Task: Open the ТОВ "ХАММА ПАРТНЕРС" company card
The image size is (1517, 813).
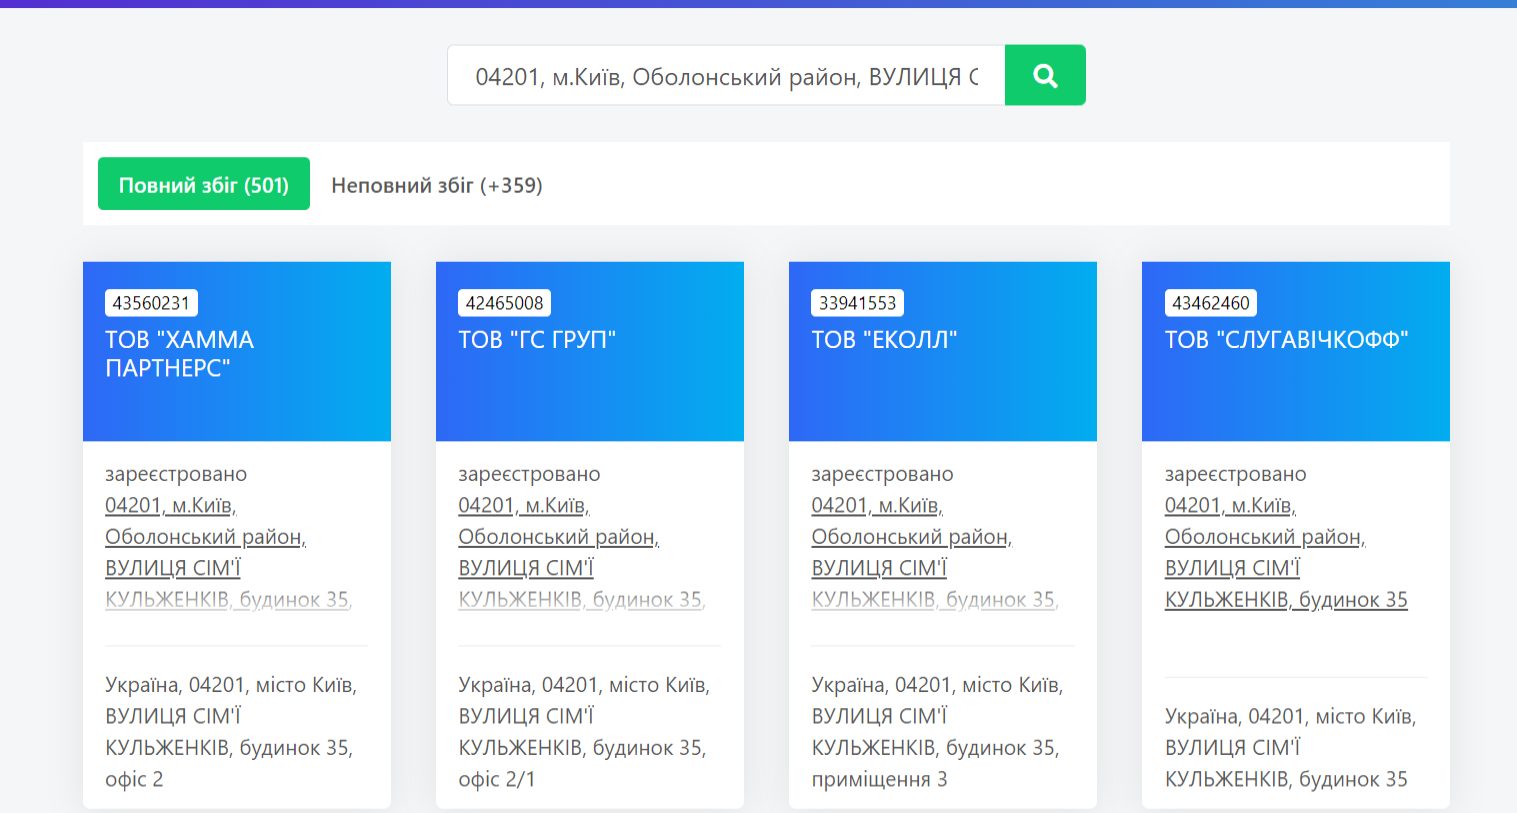Action: [x=180, y=354]
